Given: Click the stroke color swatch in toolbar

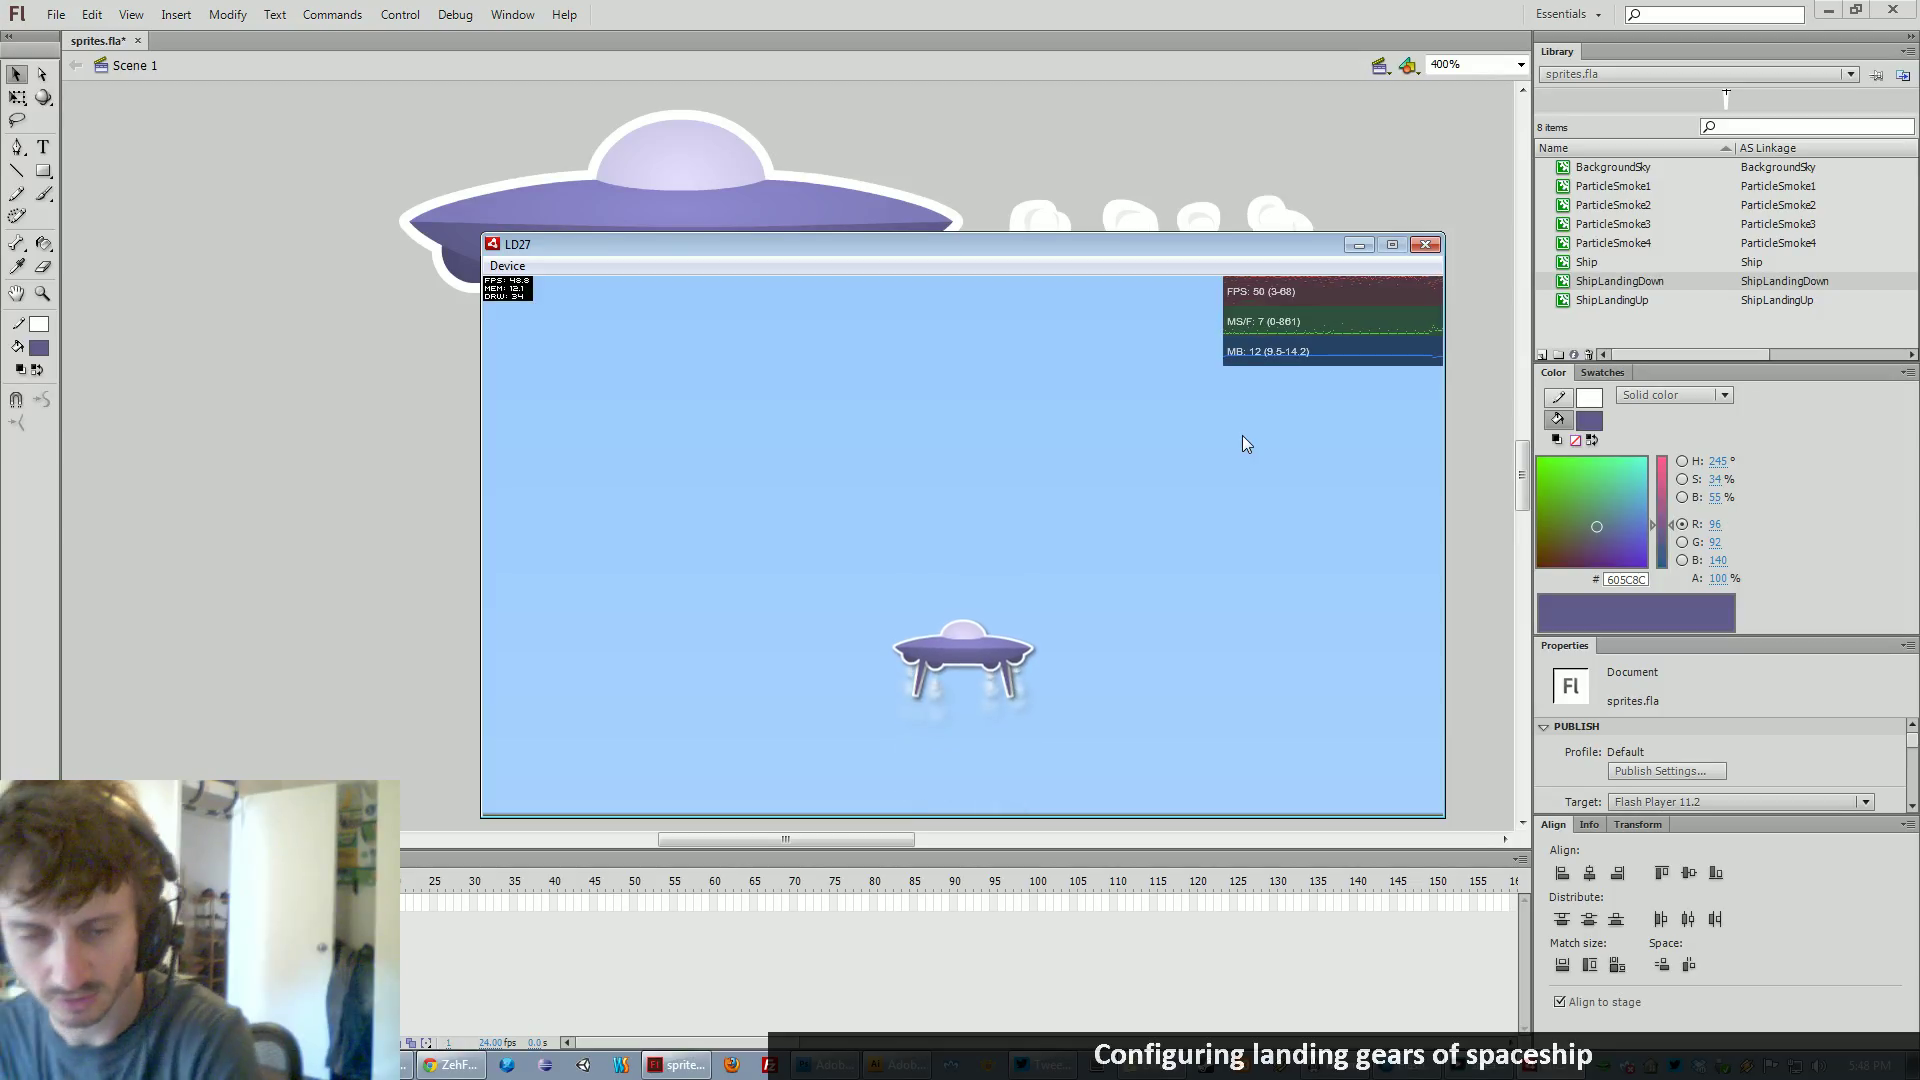Looking at the screenshot, I should pos(39,324).
